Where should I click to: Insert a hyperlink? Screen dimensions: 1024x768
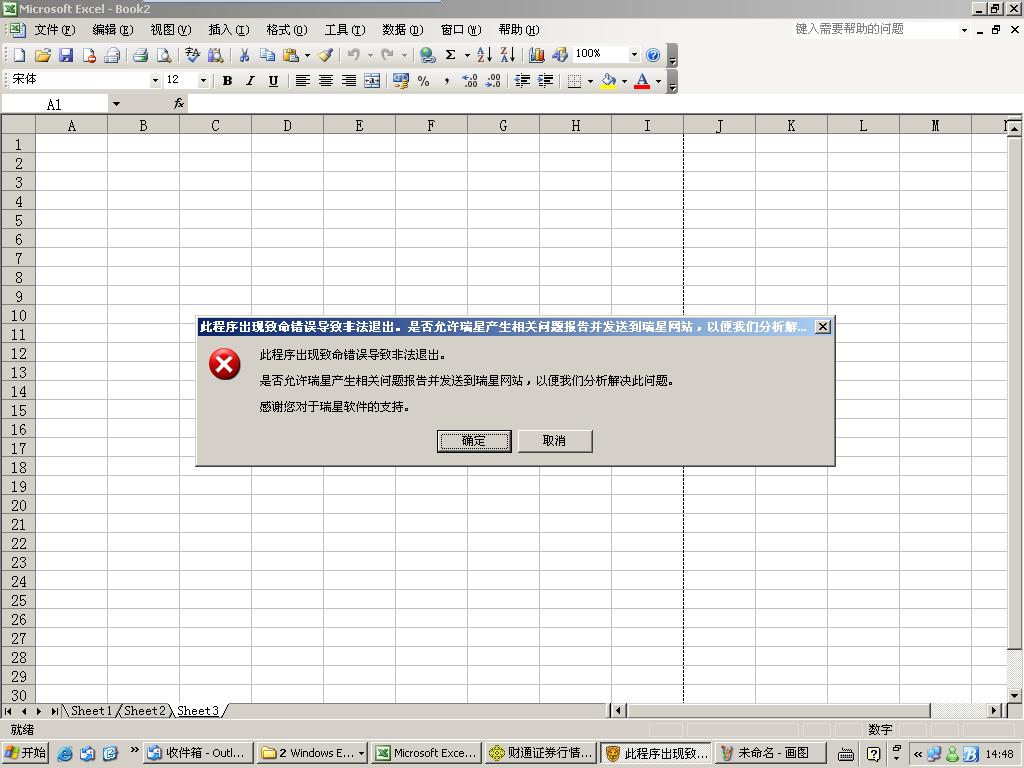coord(427,55)
